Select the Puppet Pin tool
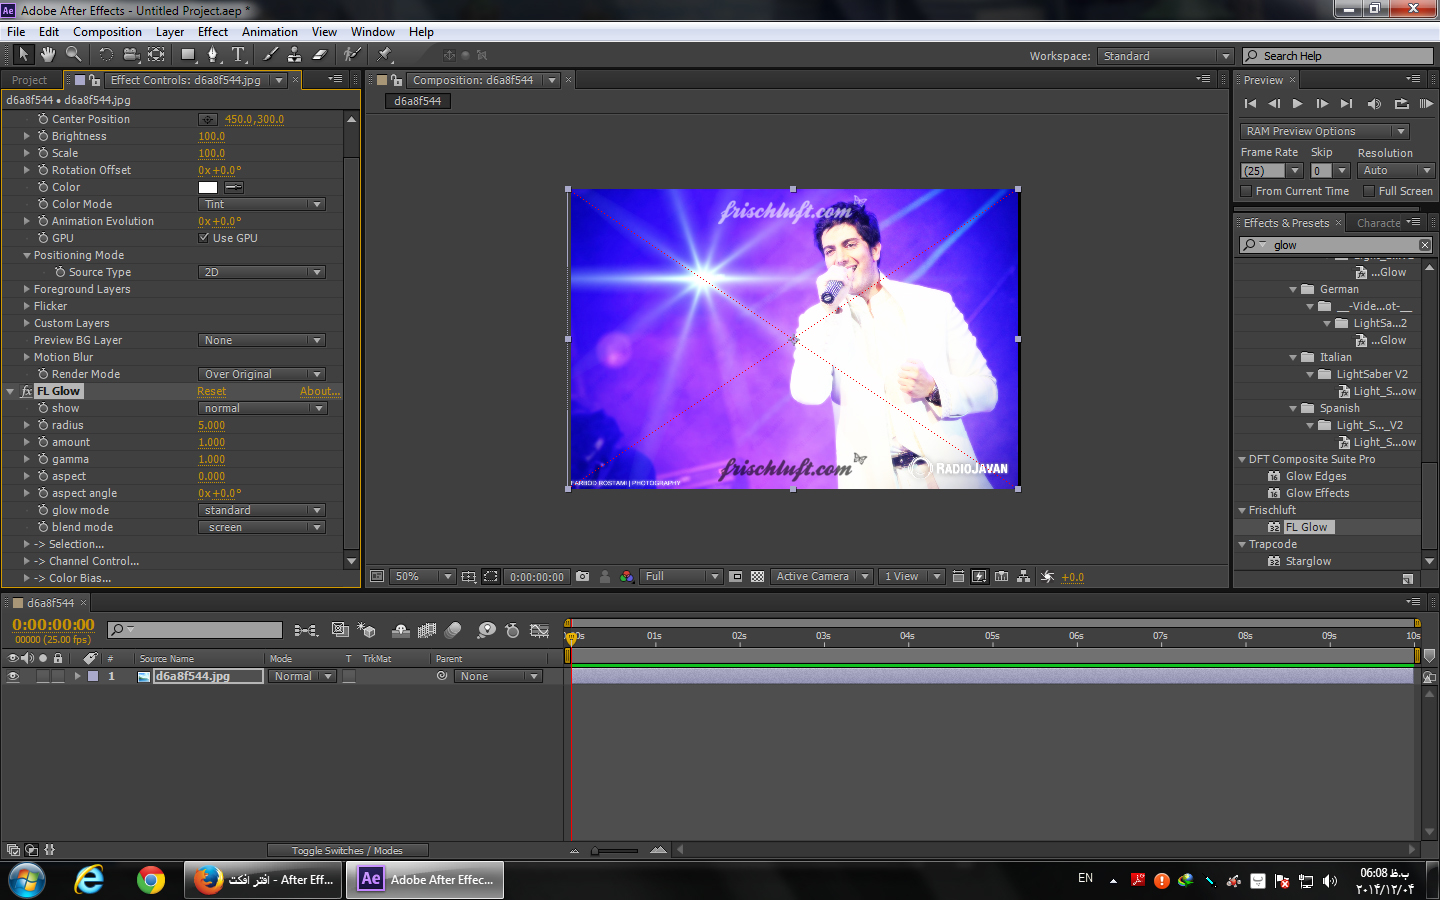This screenshot has height=900, width=1440. [385, 55]
